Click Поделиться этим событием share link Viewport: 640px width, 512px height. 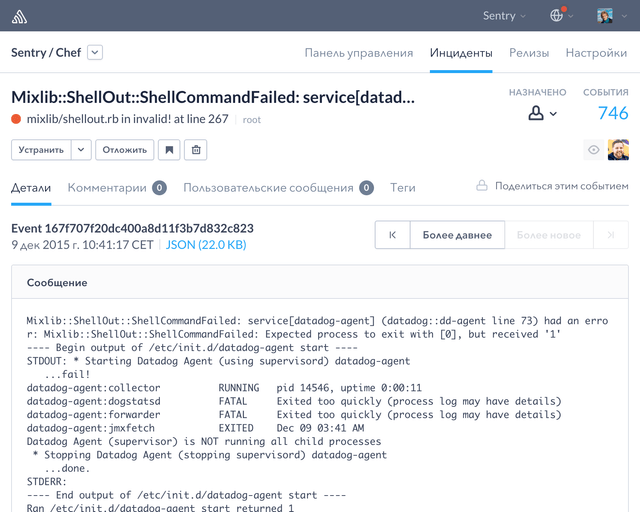[x=562, y=186]
